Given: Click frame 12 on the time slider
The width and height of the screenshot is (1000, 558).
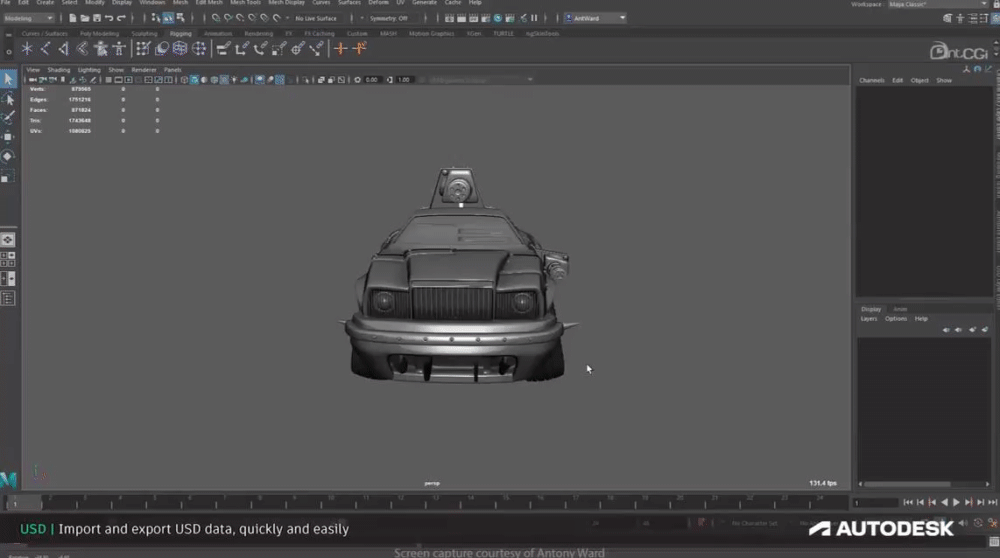Looking at the screenshot, I should [401, 503].
